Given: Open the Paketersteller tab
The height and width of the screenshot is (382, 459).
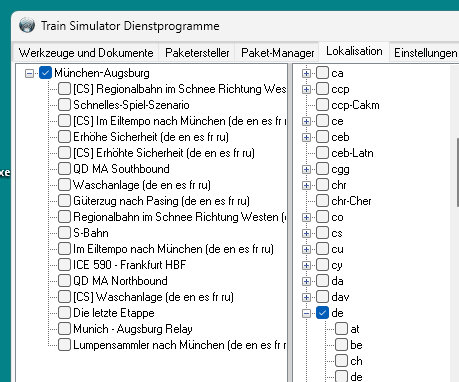Looking at the screenshot, I should click(x=197, y=53).
